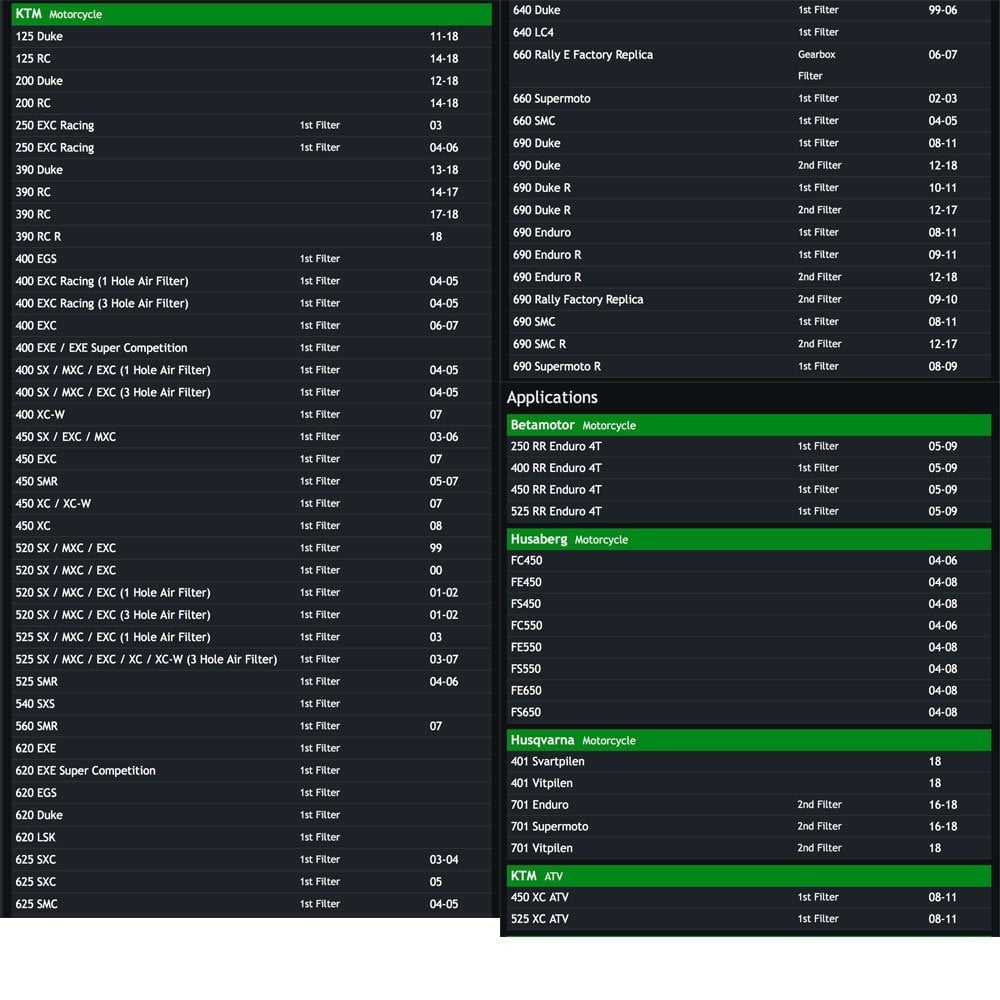This screenshot has width=1000, height=1000.
Task: Select 520 SX / MXC / EXC year 99 row
Action: coord(251,548)
